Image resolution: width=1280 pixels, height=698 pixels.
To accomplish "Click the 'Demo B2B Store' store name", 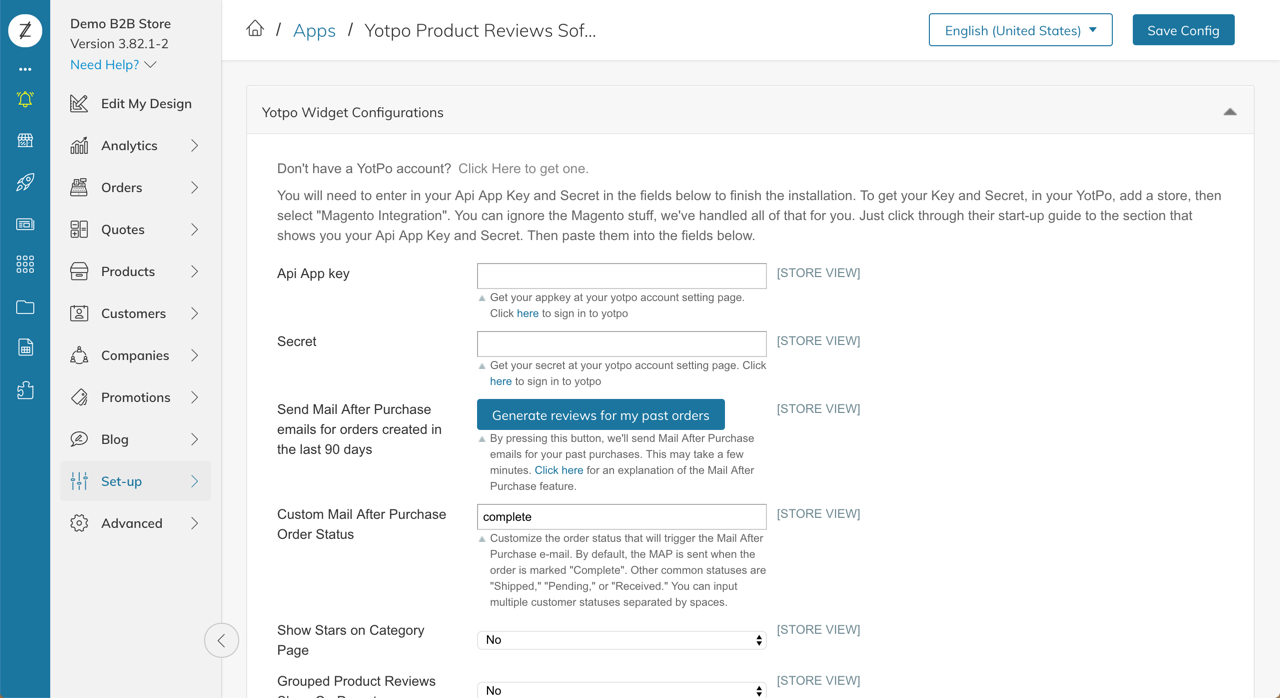I will (120, 23).
